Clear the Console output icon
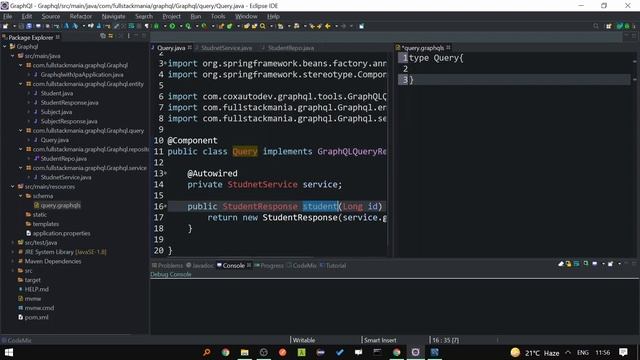 coord(561,264)
